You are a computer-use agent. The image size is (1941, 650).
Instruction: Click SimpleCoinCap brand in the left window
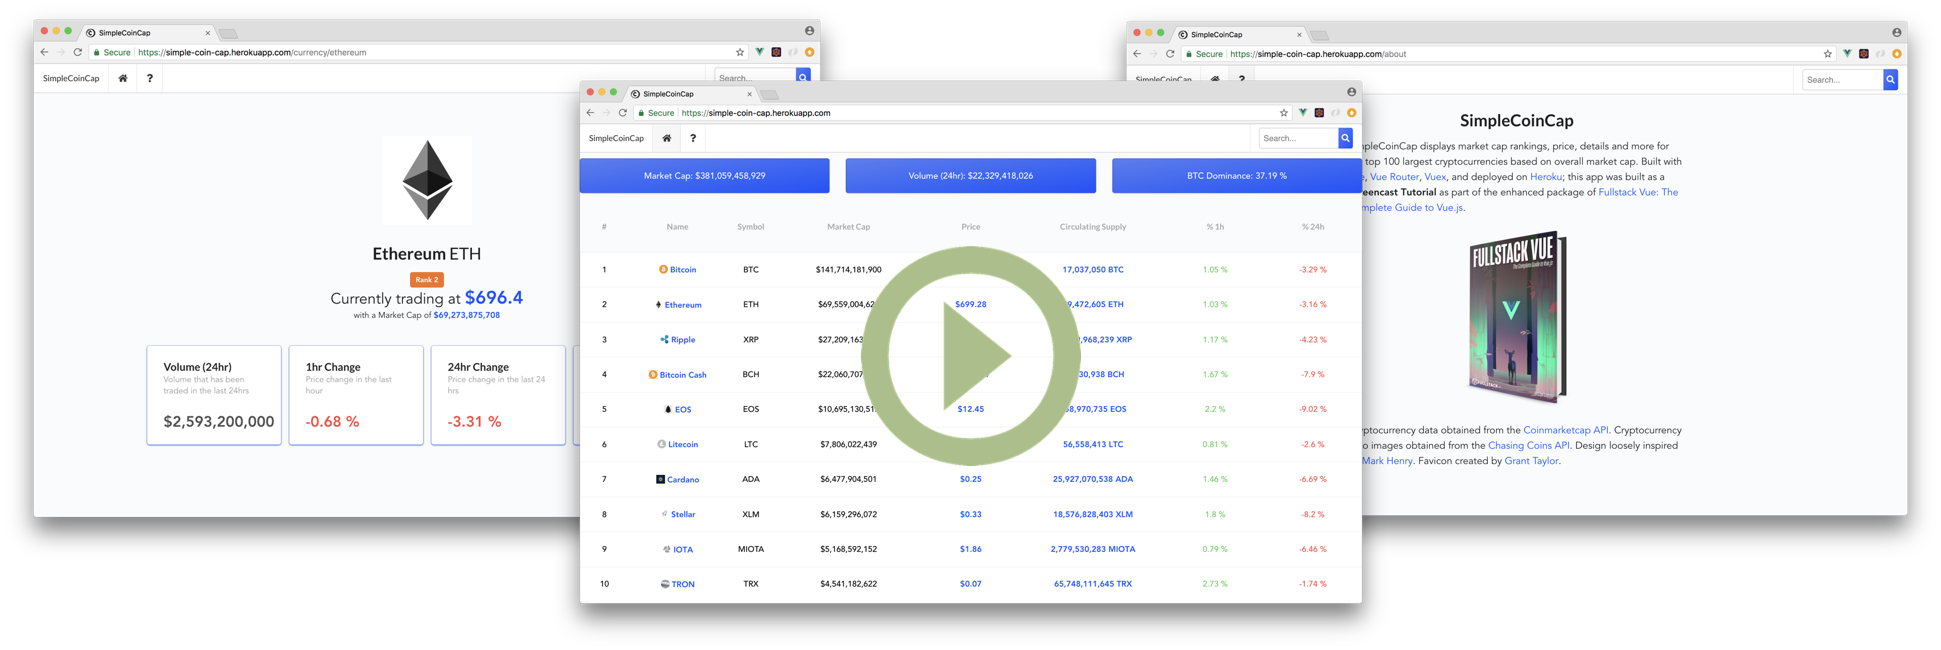coord(71,78)
